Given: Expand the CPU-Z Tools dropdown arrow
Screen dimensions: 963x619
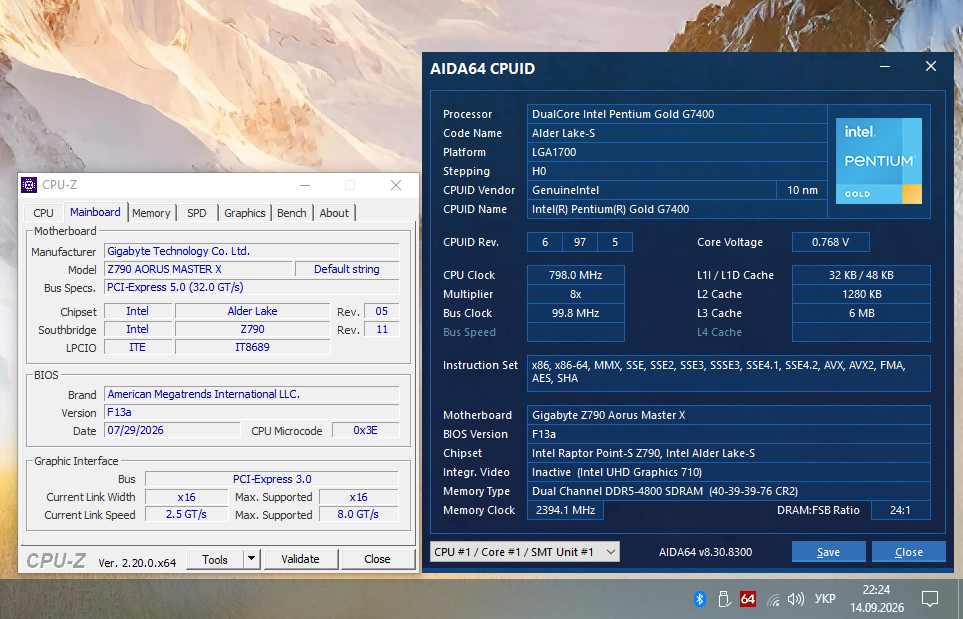Looking at the screenshot, I should click(251, 559).
